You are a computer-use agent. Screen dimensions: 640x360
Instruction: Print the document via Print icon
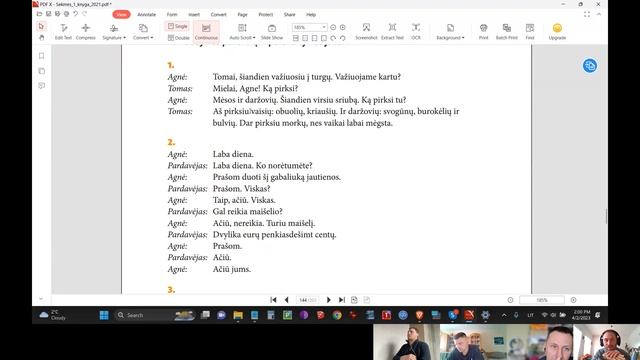point(484,31)
